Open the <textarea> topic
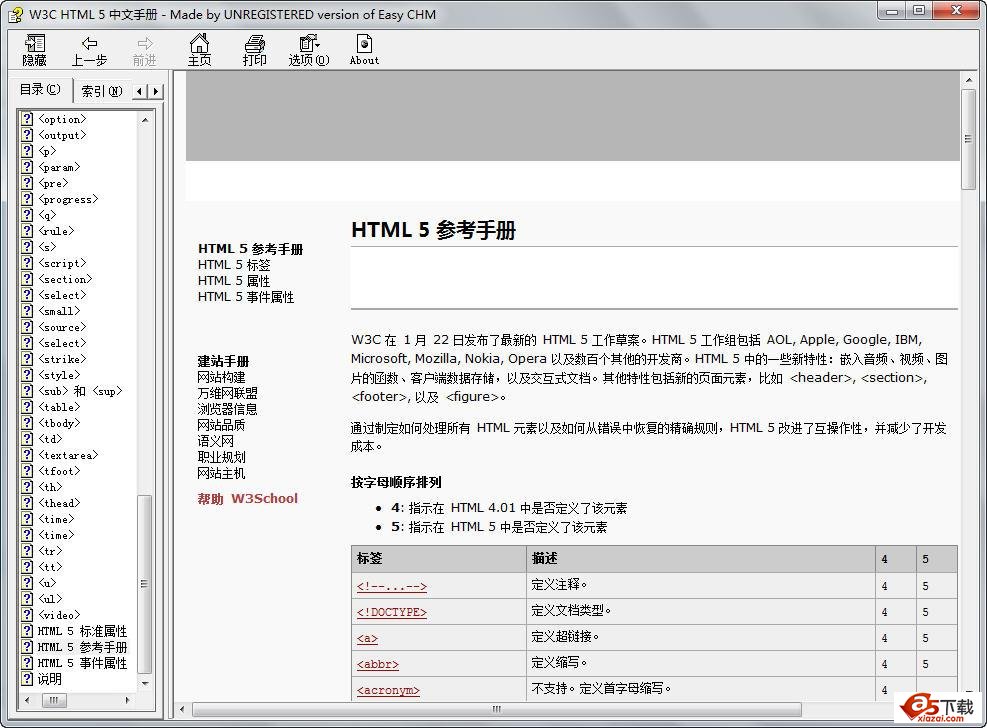This screenshot has width=987, height=728. coord(69,455)
